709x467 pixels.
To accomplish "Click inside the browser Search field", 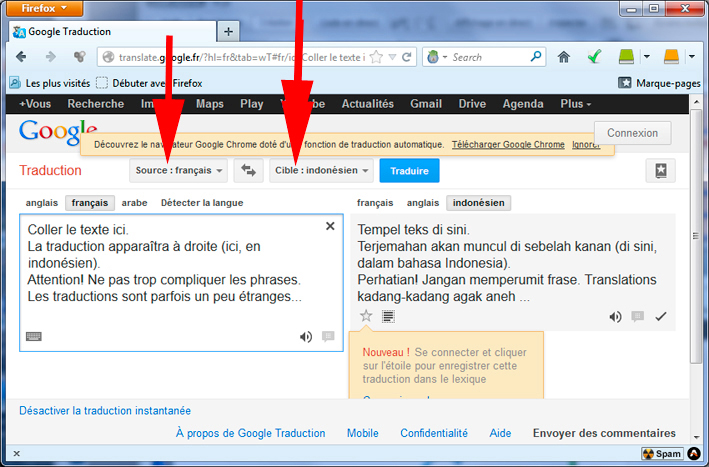I will 489,57.
